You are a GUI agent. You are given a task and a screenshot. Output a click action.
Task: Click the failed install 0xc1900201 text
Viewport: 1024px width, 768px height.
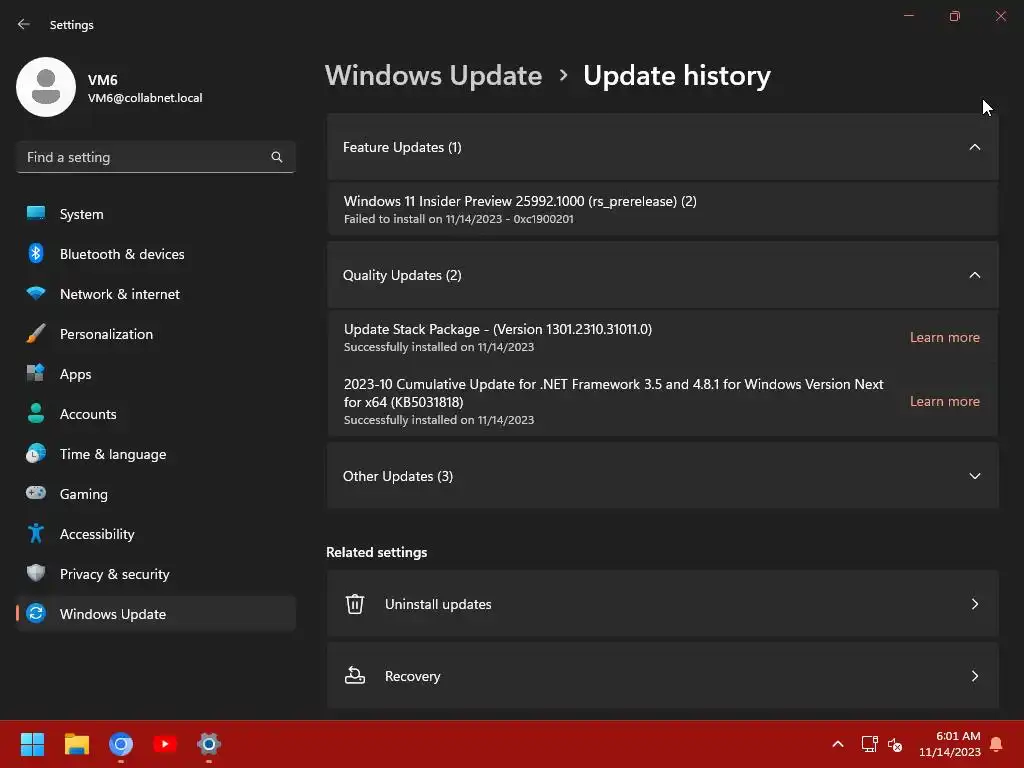tap(458, 219)
